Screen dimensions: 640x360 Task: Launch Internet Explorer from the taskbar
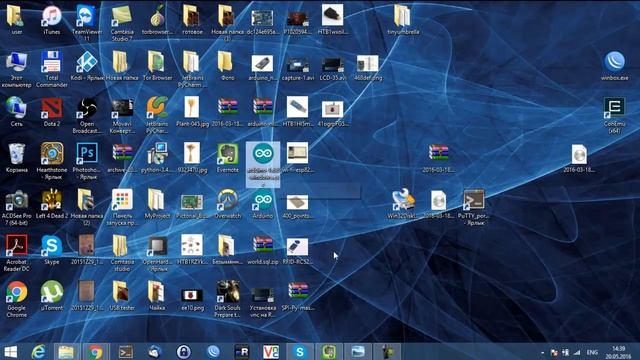point(38,352)
